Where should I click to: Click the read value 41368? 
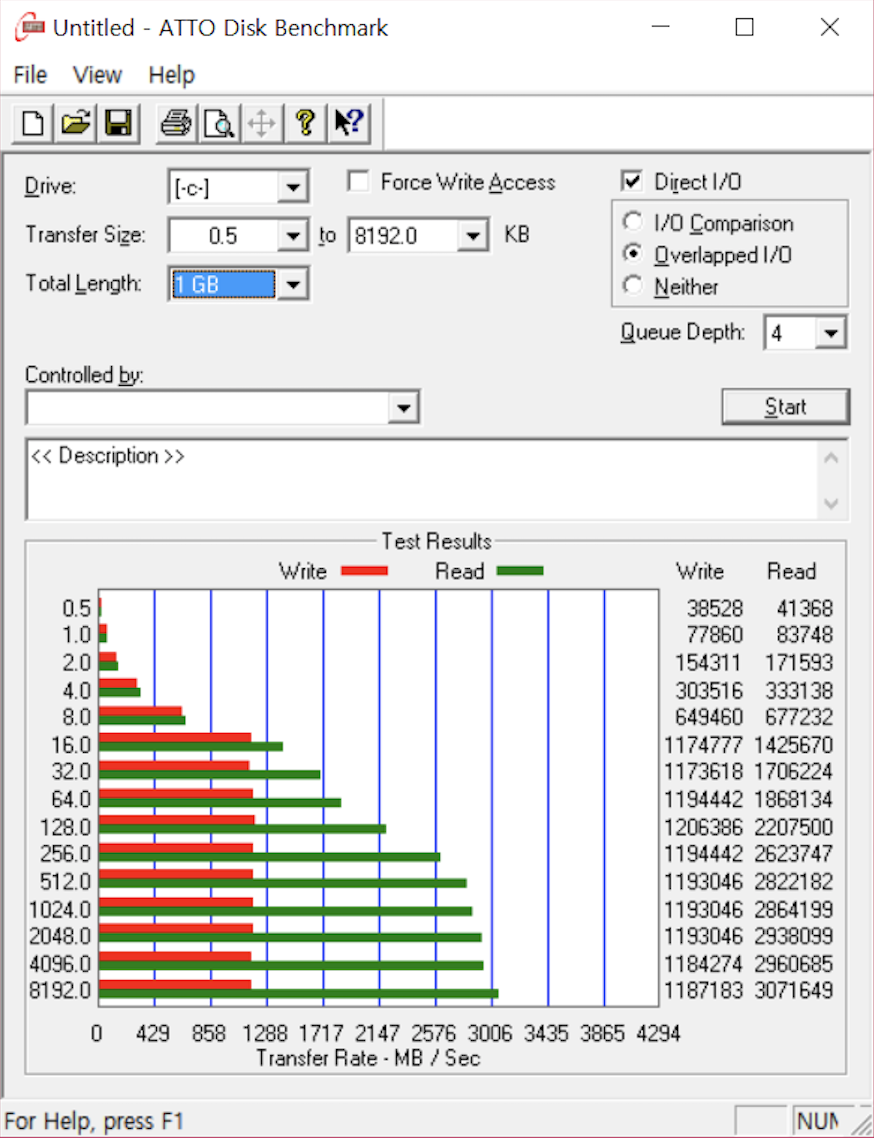pyautogui.click(x=804, y=608)
